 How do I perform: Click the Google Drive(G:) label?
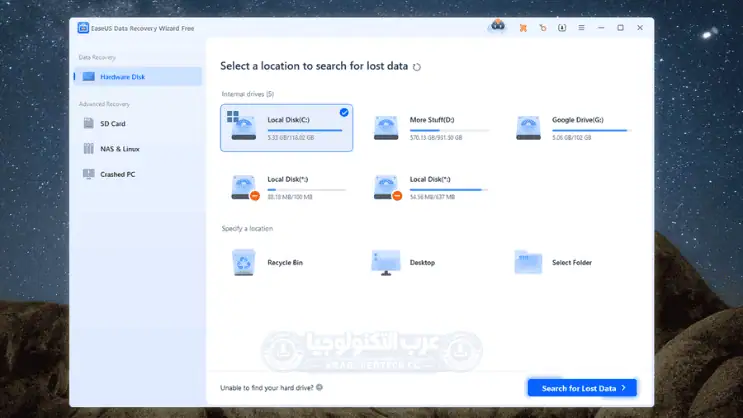click(x=578, y=120)
